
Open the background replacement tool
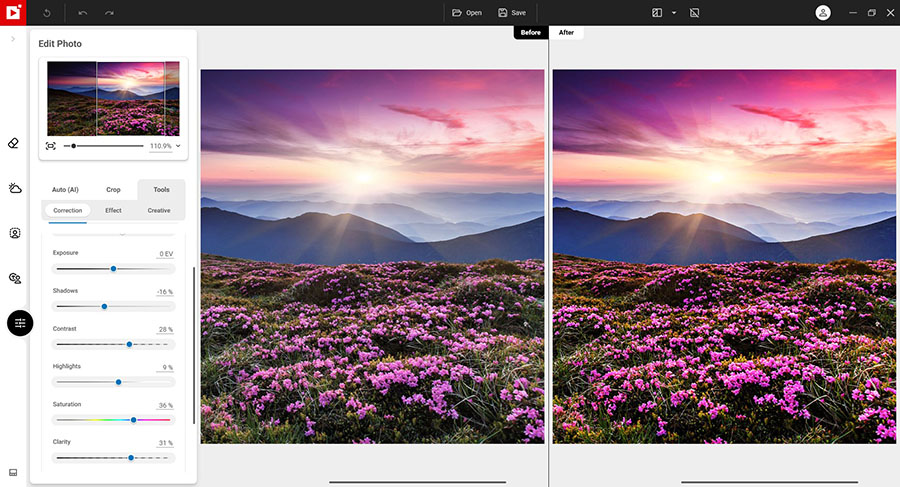pyautogui.click(x=14, y=278)
